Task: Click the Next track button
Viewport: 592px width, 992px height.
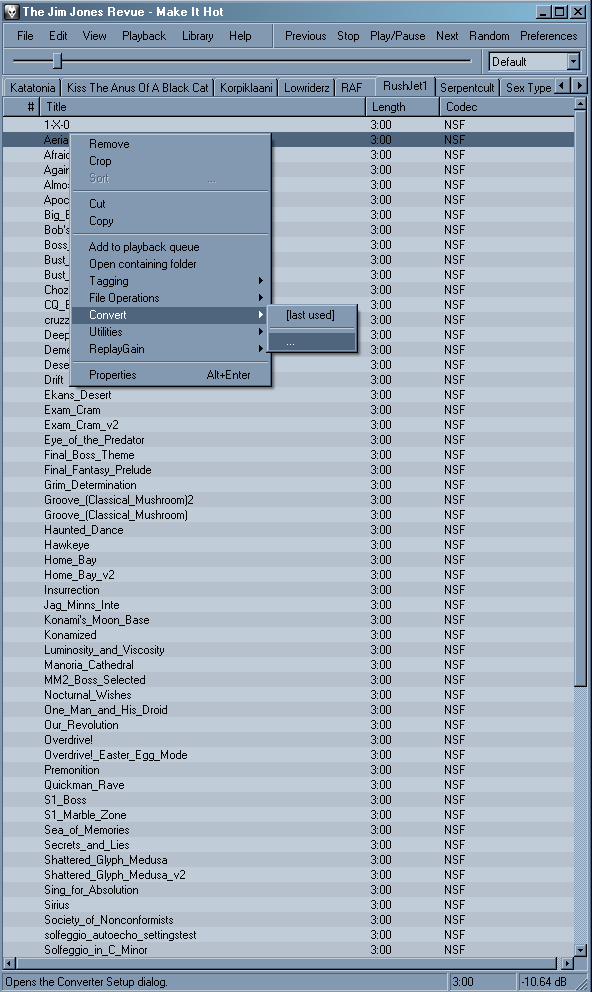Action: 447,36
